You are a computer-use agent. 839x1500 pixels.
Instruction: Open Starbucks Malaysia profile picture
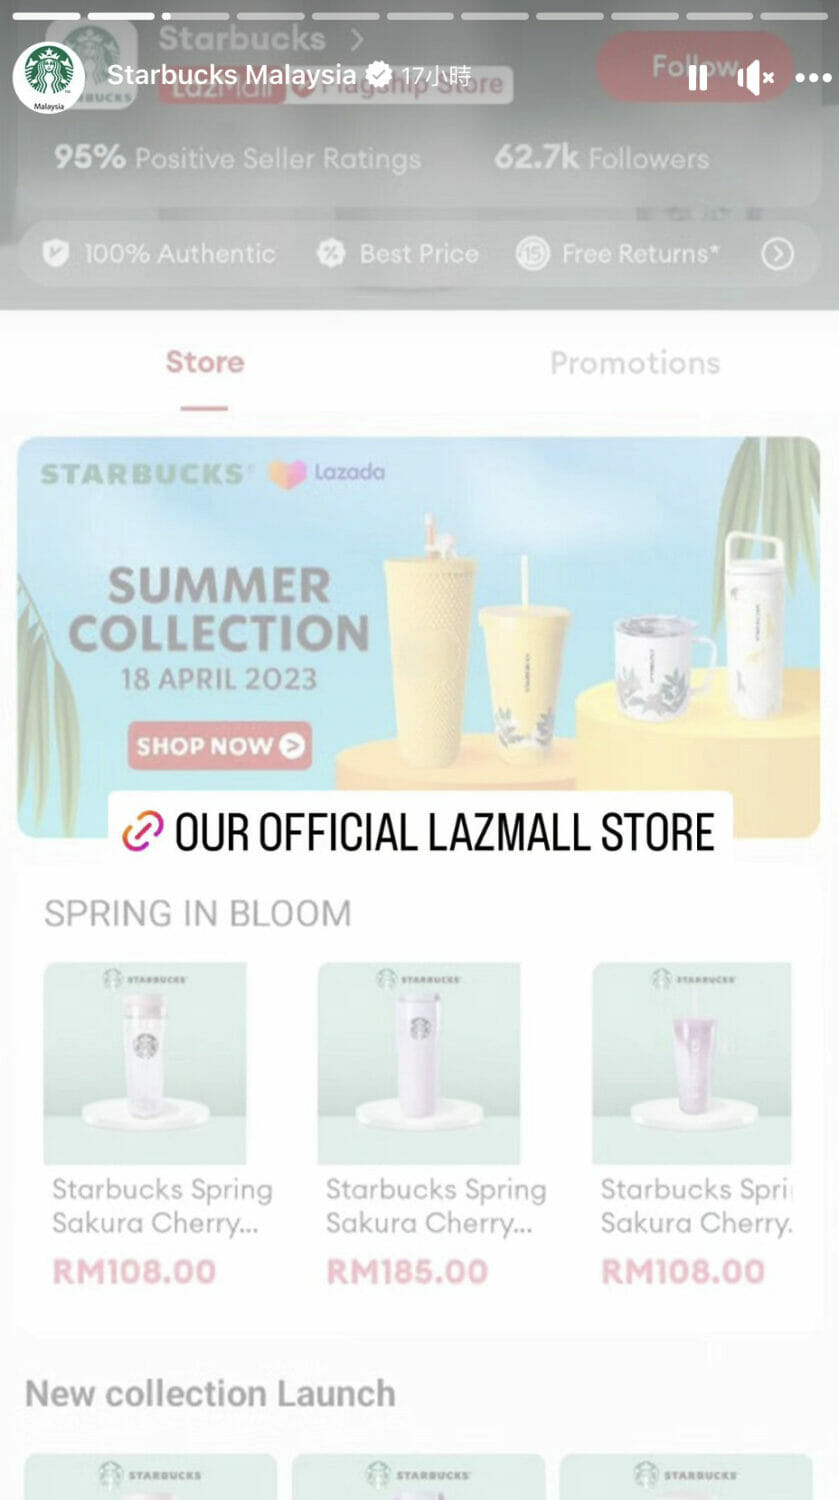pyautogui.click(x=48, y=77)
